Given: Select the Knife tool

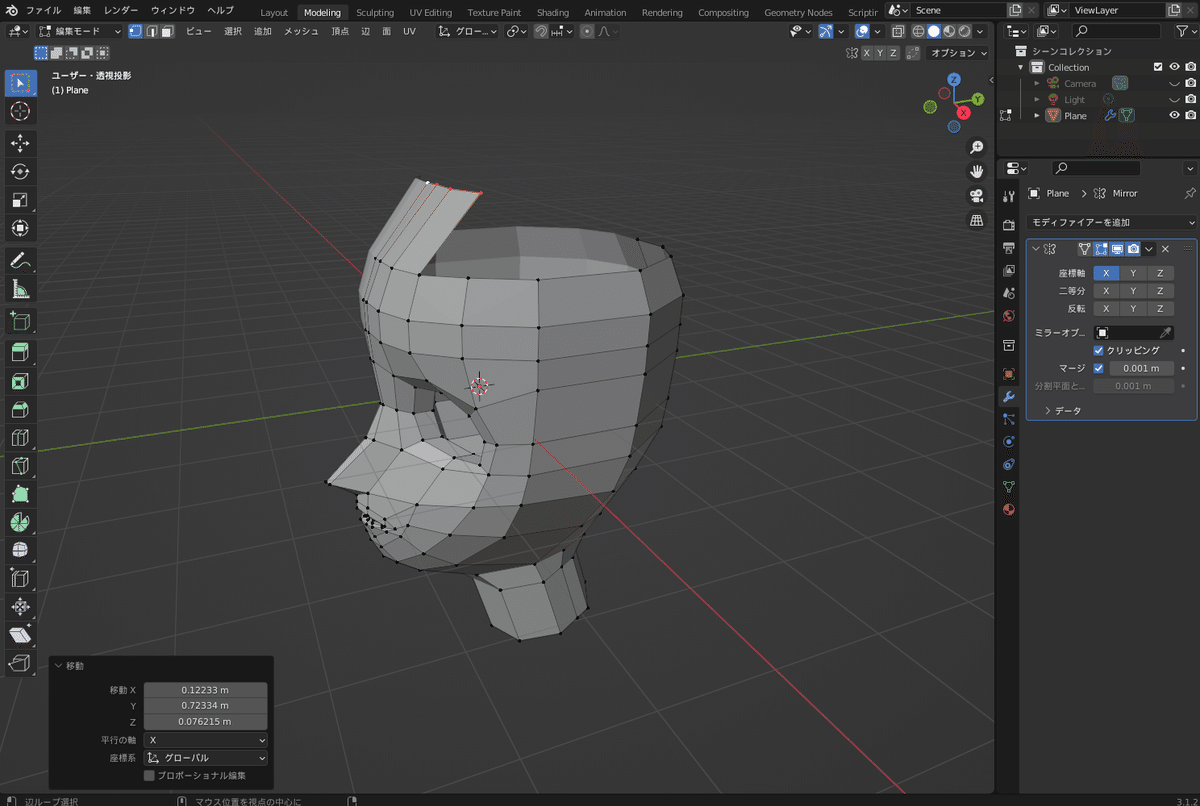Looking at the screenshot, I should (x=20, y=467).
